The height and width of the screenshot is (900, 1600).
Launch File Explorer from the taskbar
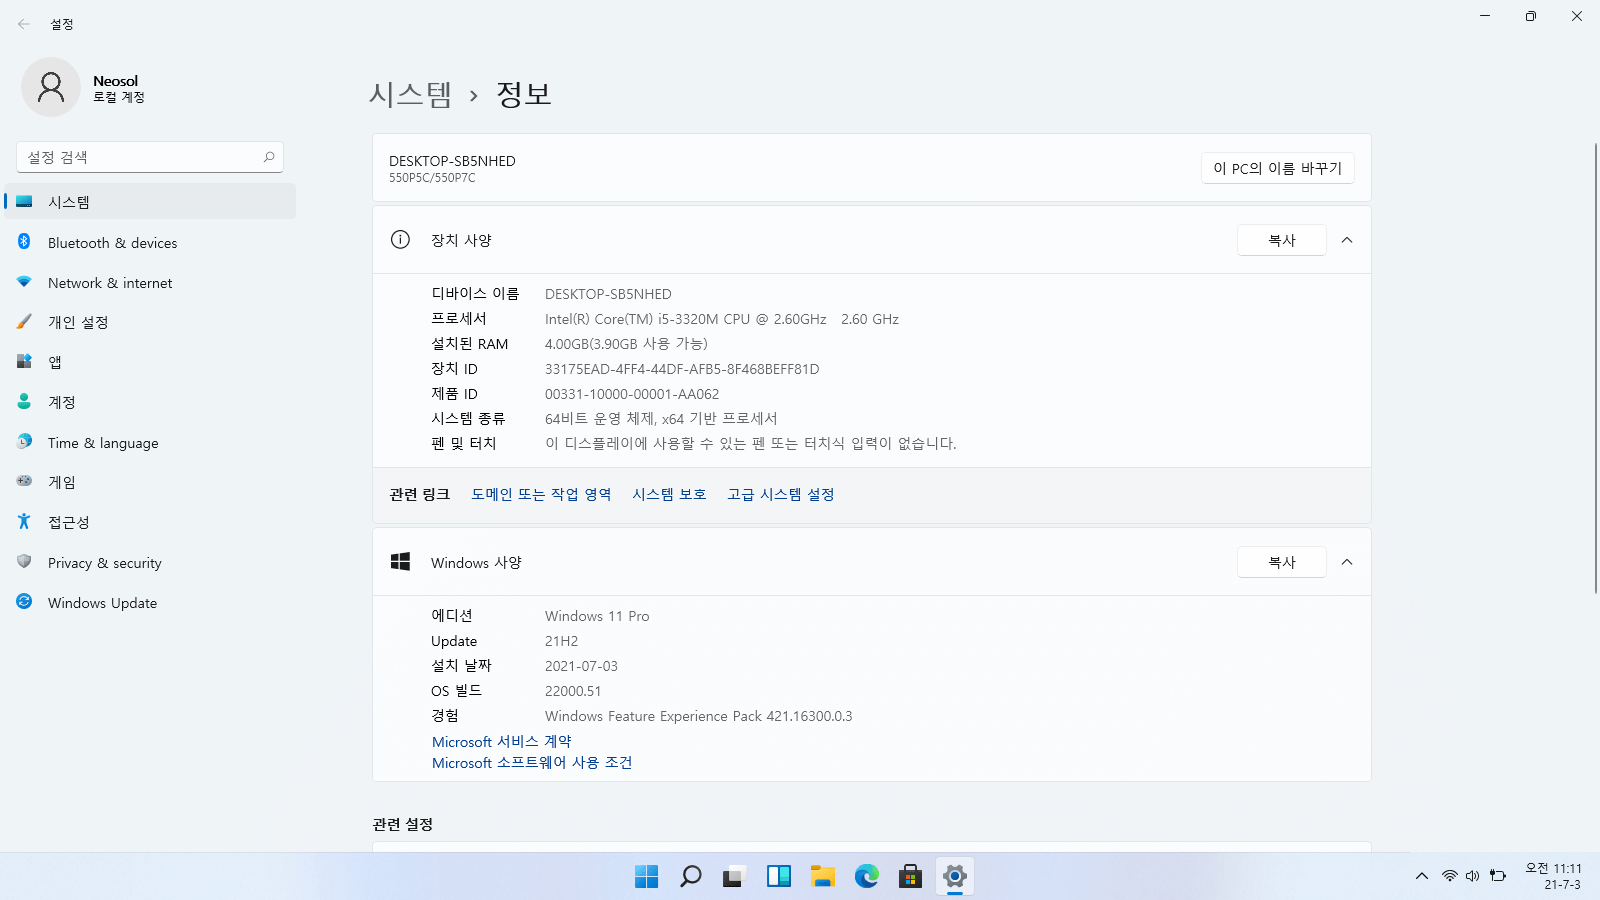[x=823, y=877]
